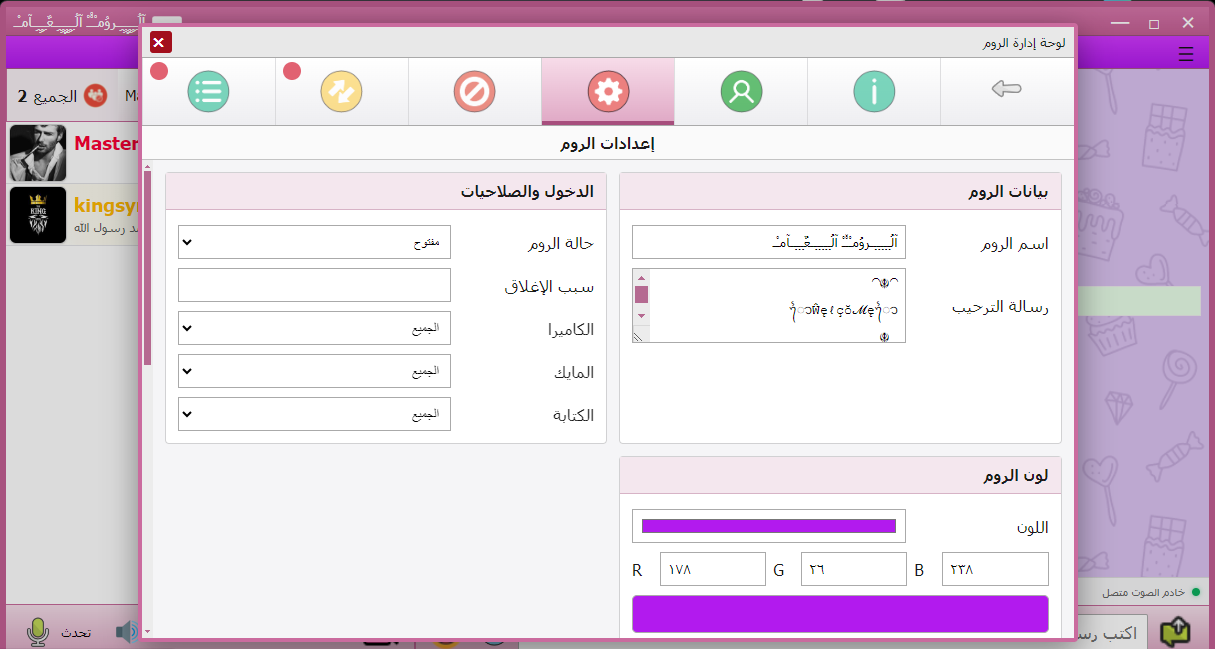
Task: Click the message input box in the main window
Action: (x=1110, y=632)
